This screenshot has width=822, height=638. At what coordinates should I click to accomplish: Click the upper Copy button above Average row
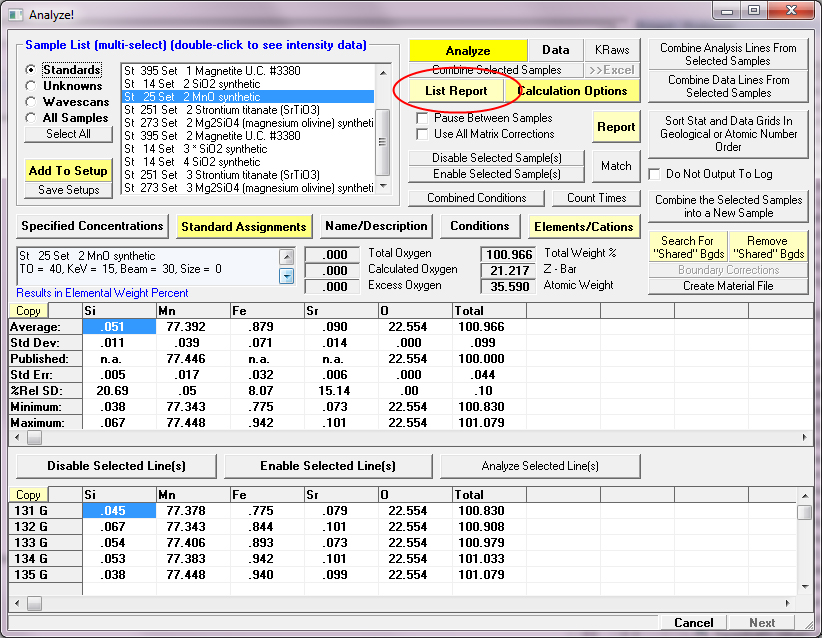click(x=28, y=311)
